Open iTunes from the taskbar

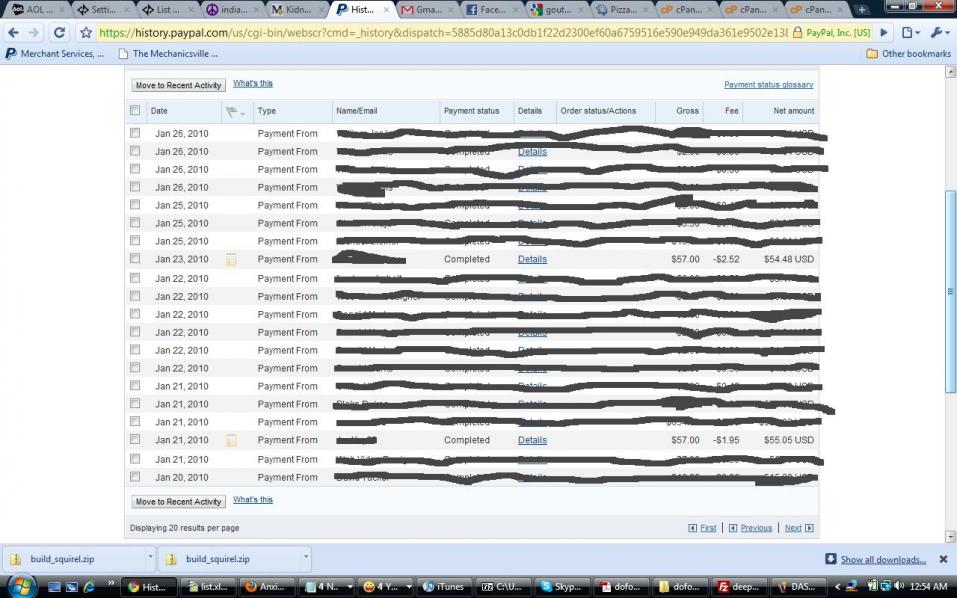(x=444, y=586)
